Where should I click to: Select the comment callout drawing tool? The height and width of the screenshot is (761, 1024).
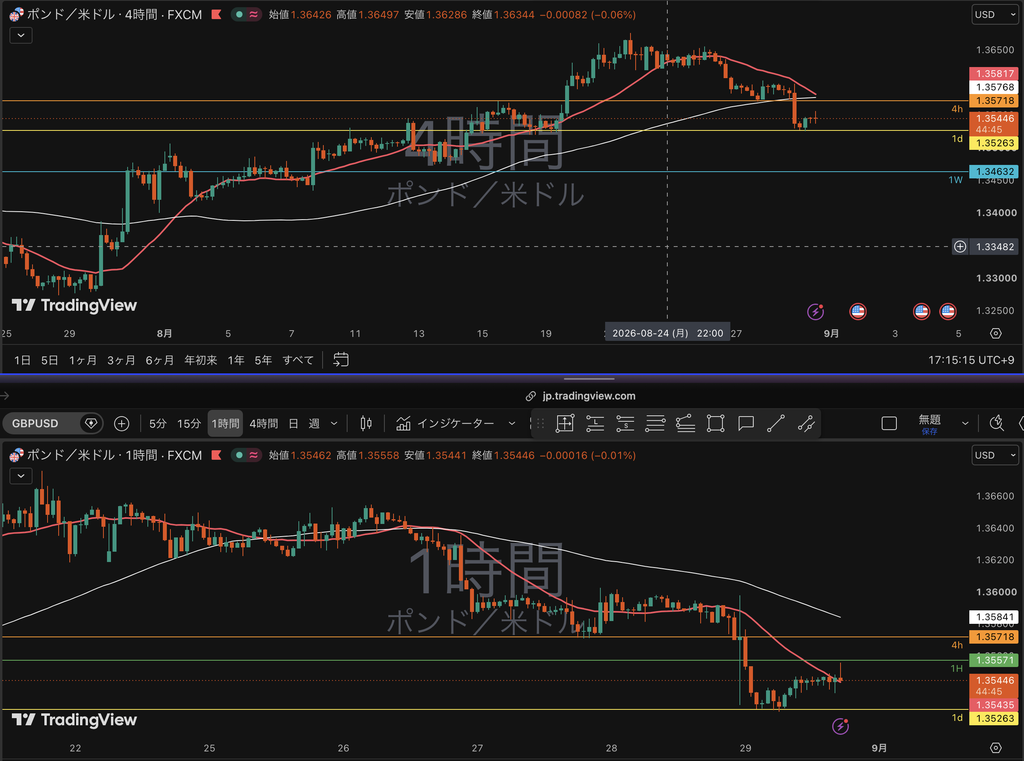tap(746, 423)
